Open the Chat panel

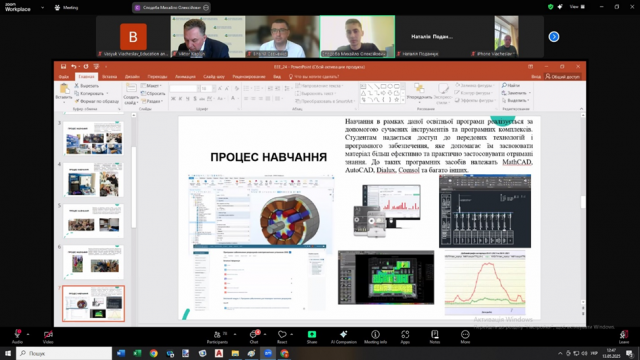tap(254, 337)
